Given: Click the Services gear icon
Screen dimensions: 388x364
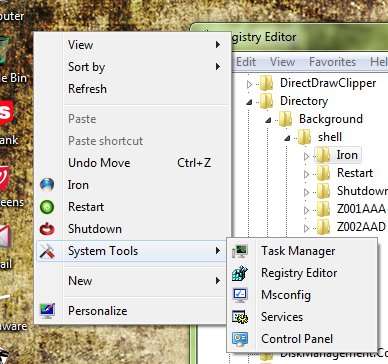Looking at the screenshot, I should point(240,317).
